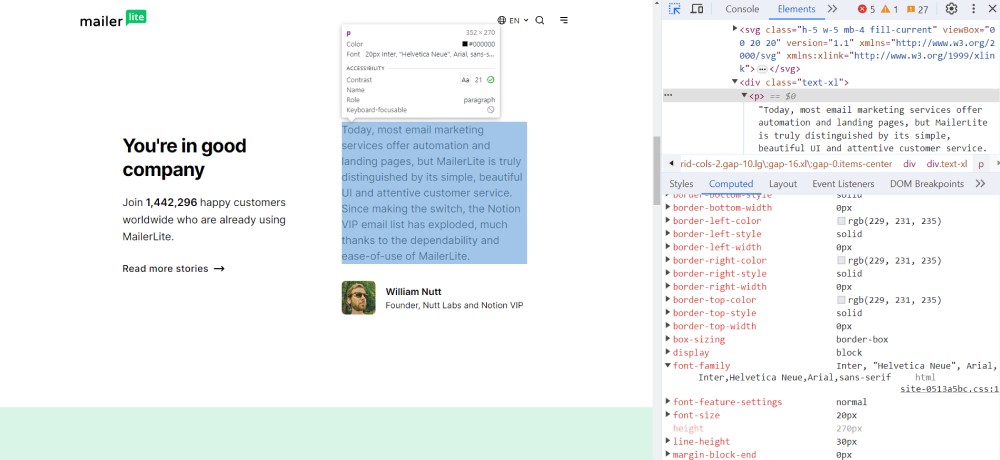Expand the box-sizing property

coord(668,339)
